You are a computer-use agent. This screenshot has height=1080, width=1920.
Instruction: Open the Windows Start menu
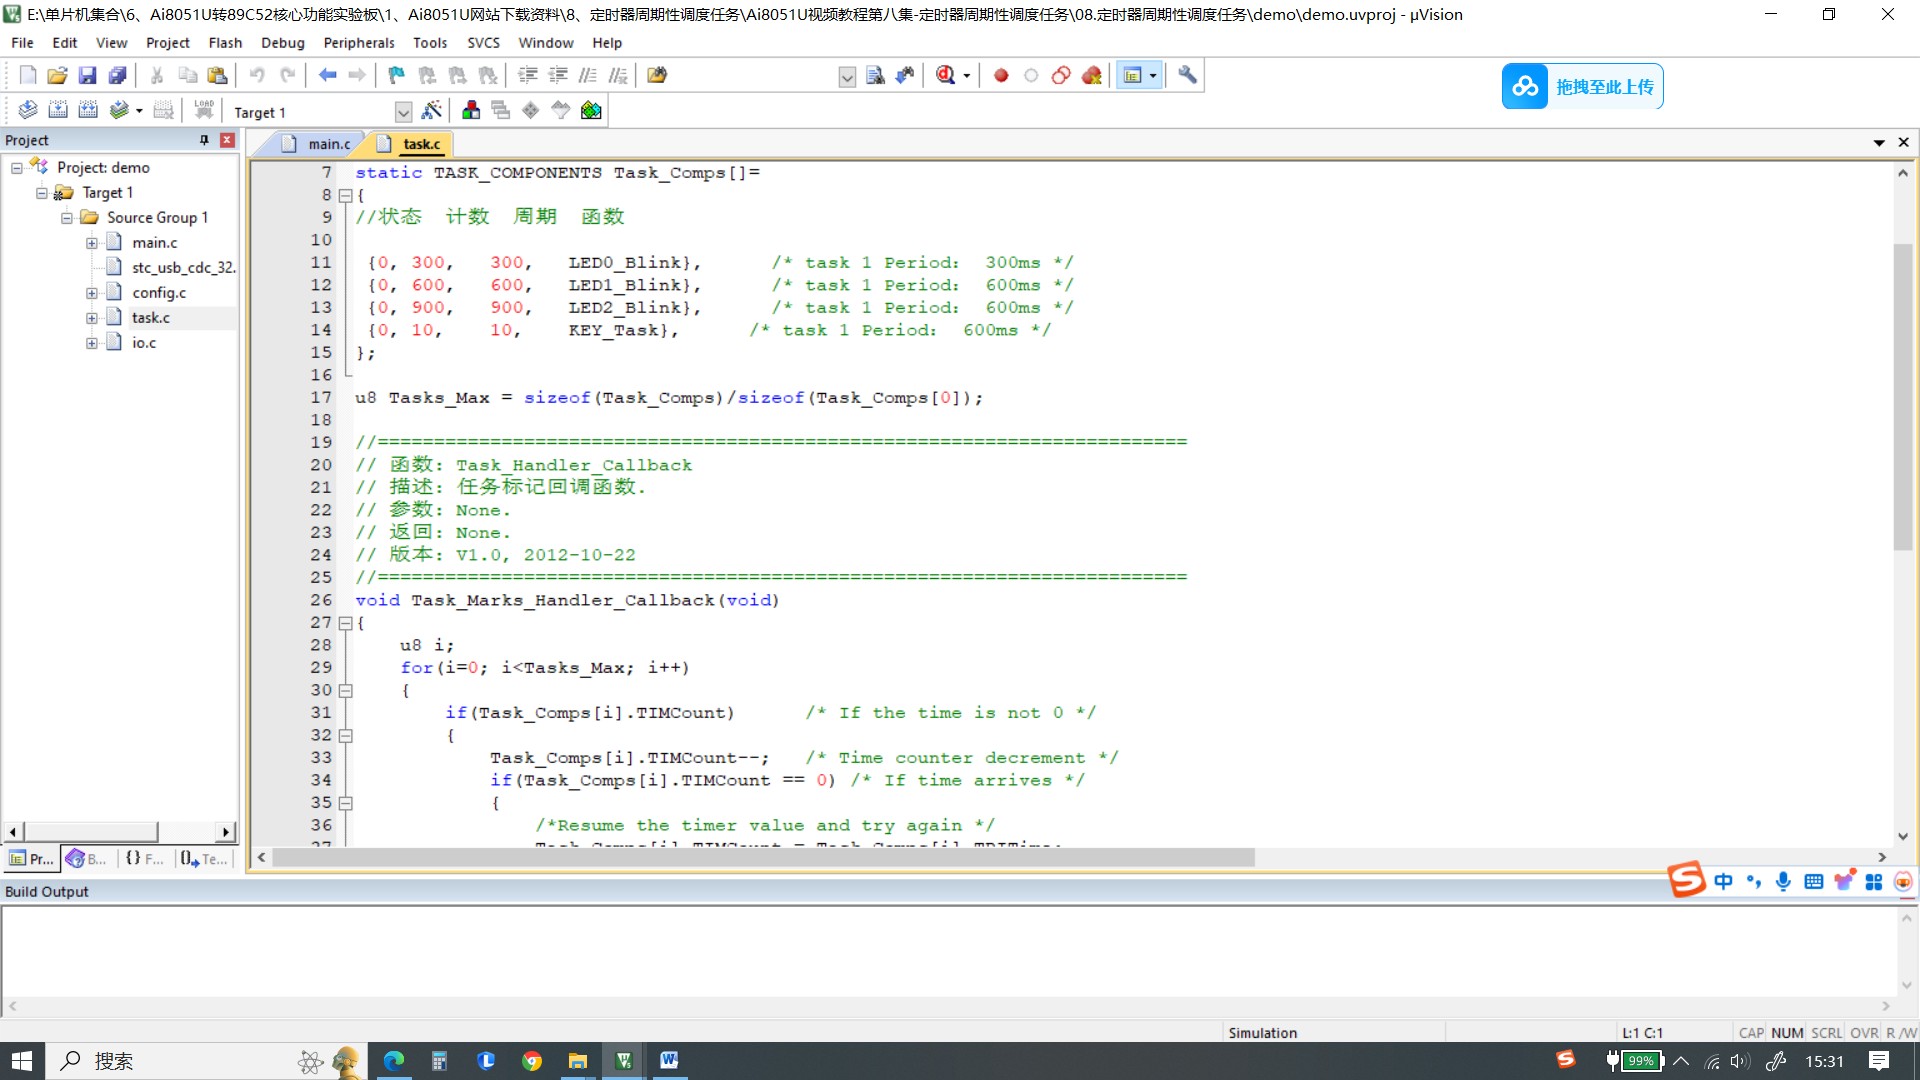coord(22,1061)
